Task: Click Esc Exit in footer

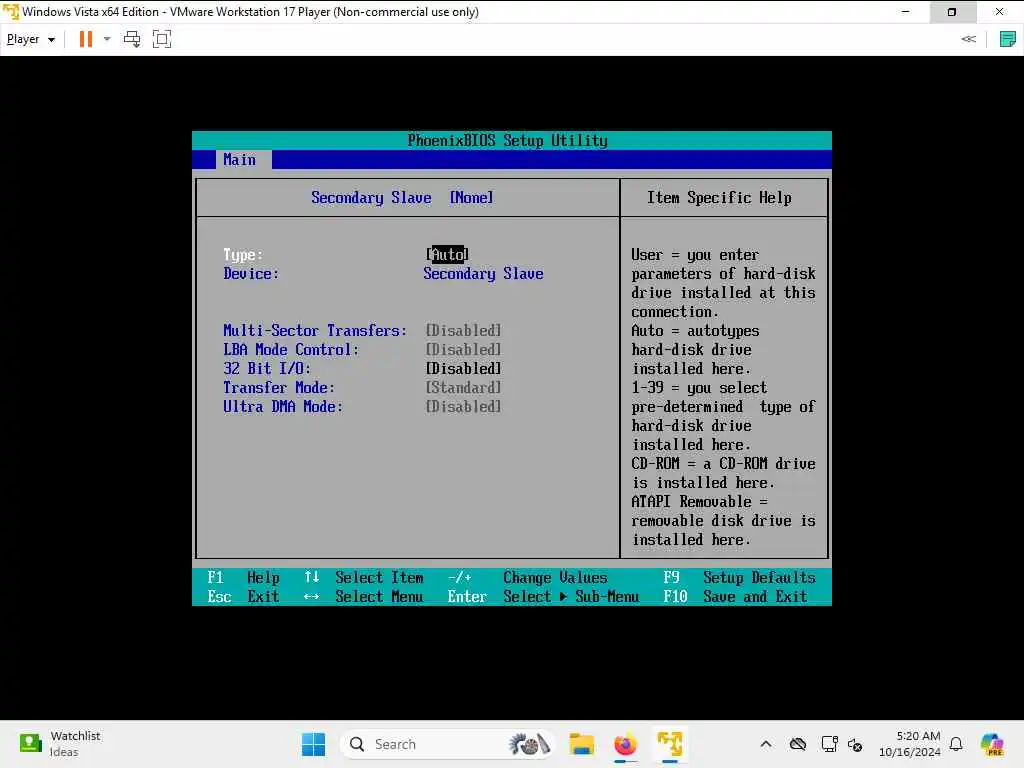Action: (244, 596)
